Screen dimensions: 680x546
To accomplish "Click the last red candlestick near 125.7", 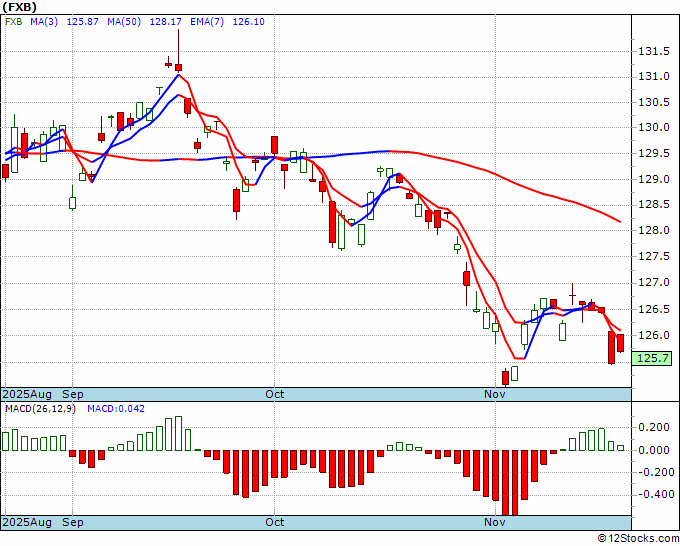I will pyautogui.click(x=621, y=343).
